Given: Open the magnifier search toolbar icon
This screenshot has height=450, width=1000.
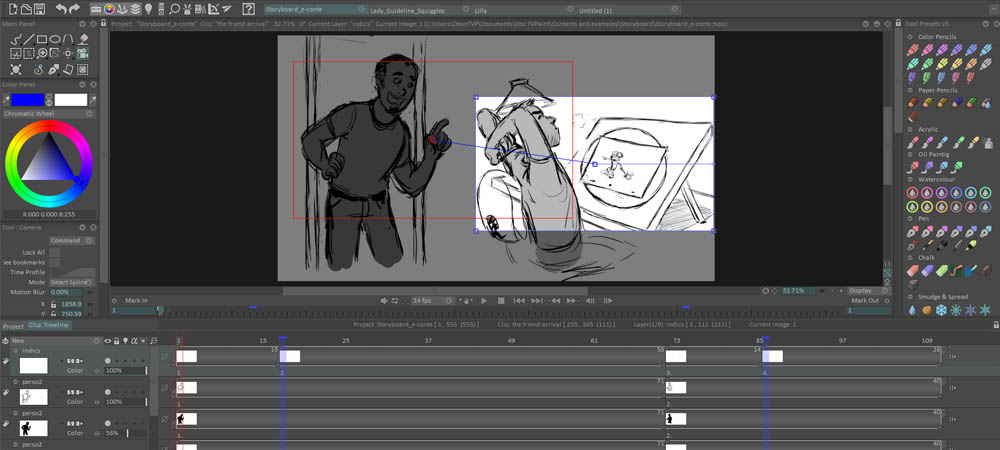Looking at the screenshot, I should pos(174,10).
